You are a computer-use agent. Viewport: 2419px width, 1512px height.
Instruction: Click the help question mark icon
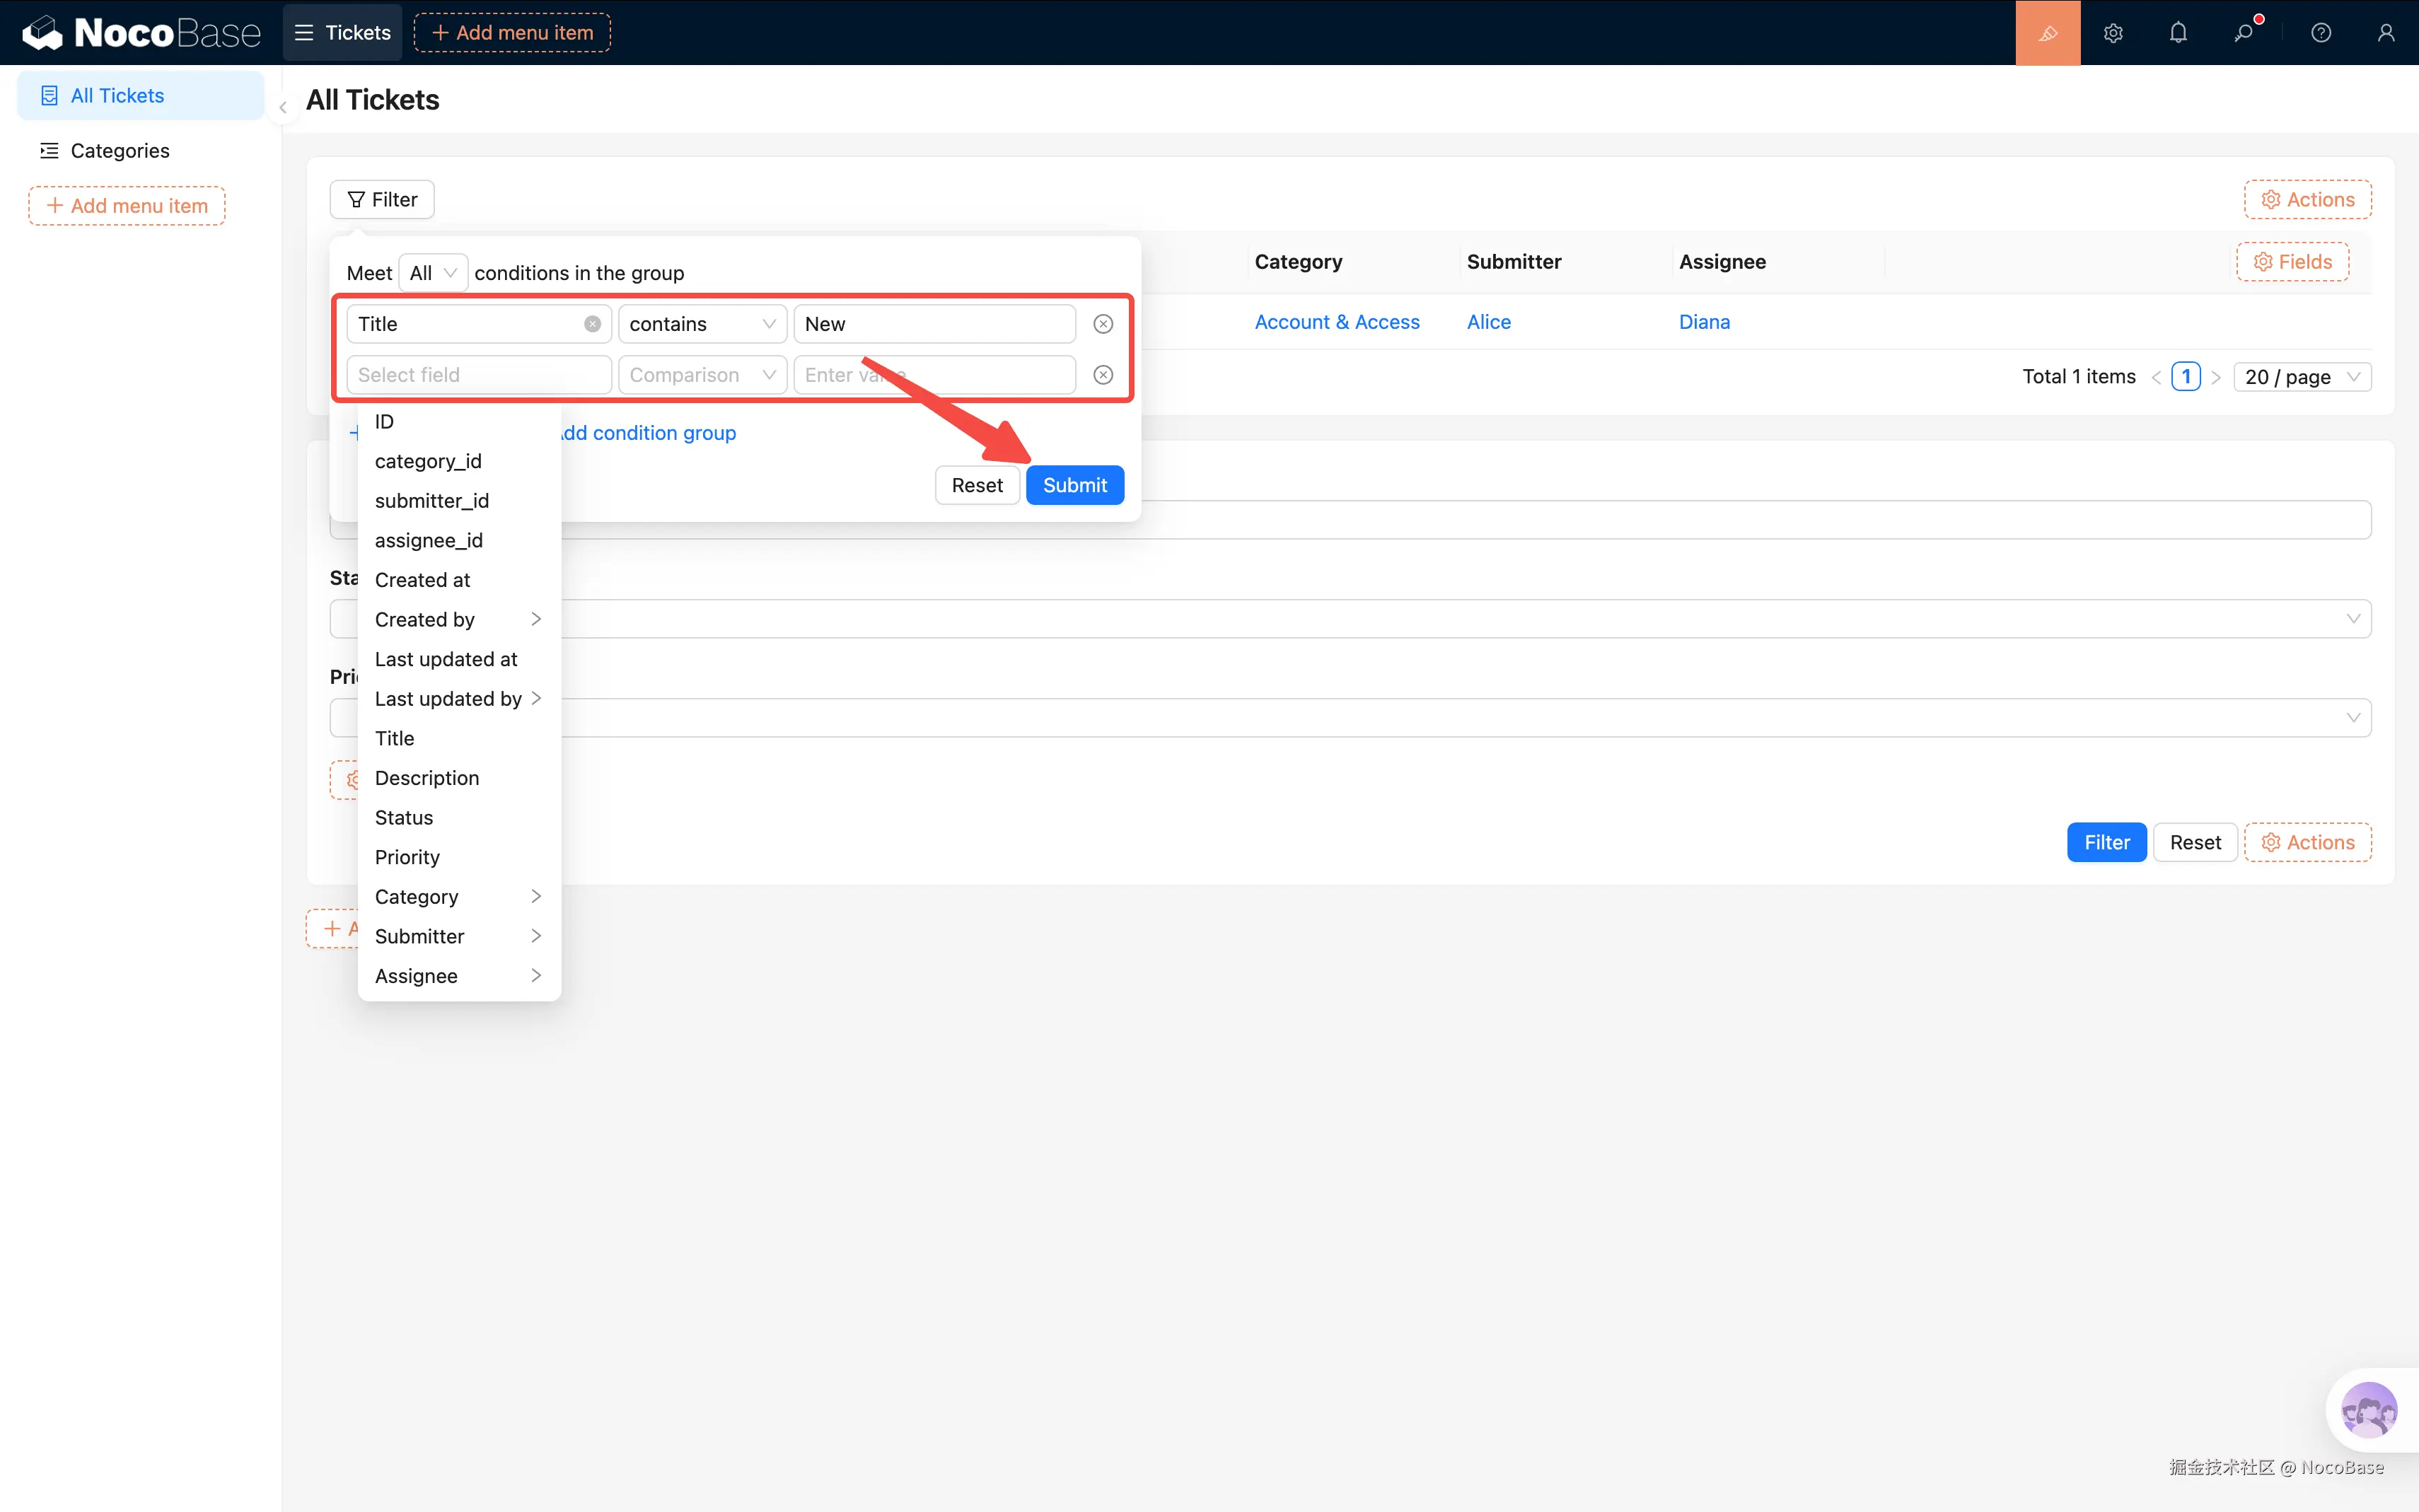[2320, 33]
